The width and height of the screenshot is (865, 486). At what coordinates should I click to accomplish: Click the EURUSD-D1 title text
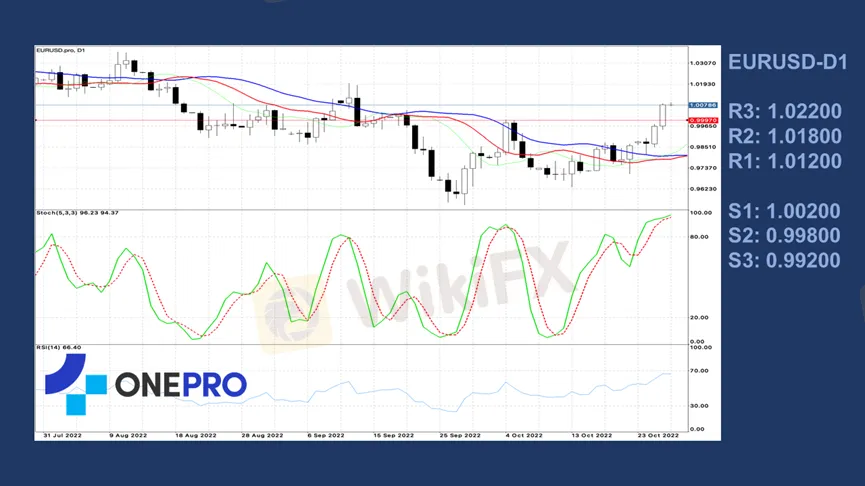tap(787, 62)
